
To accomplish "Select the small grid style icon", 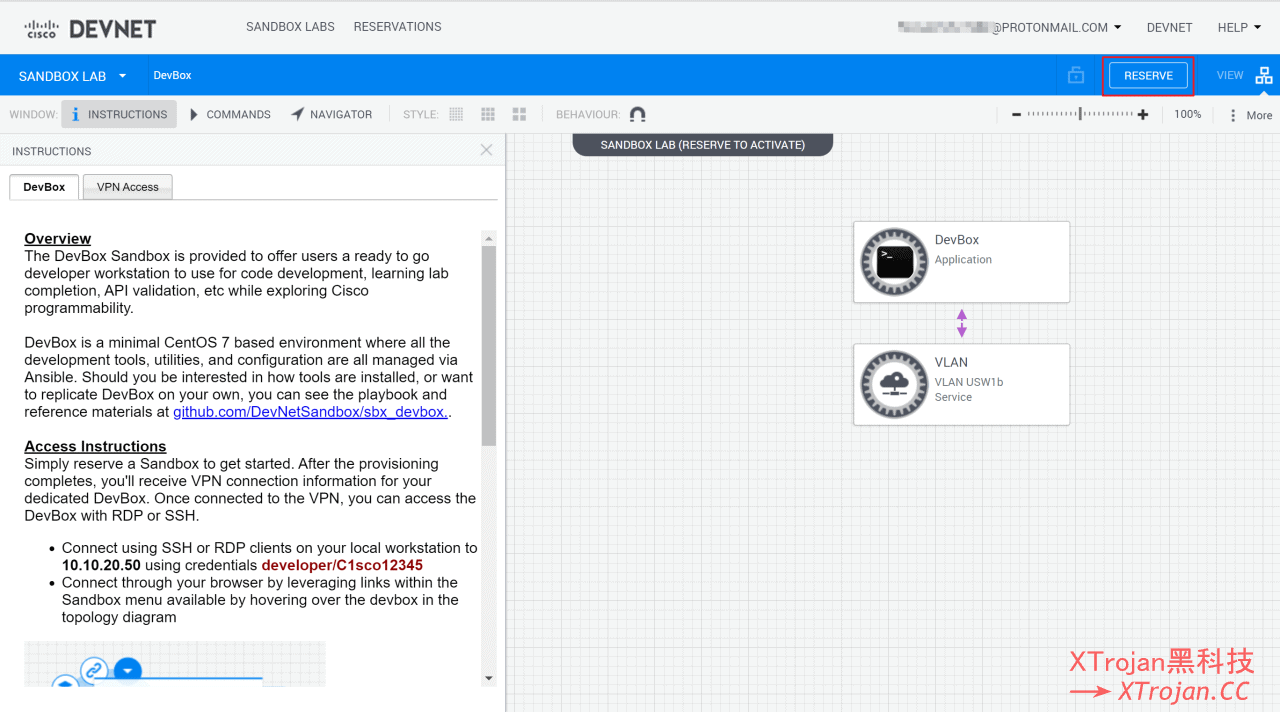I will (x=456, y=115).
